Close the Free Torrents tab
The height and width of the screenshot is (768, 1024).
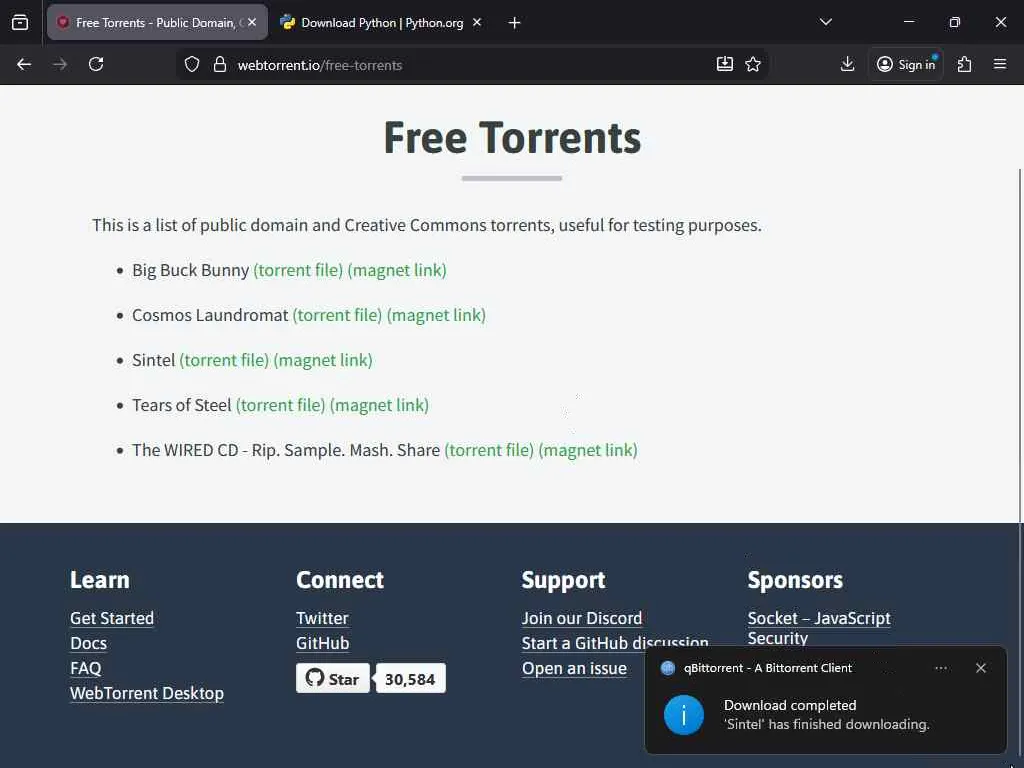252,22
